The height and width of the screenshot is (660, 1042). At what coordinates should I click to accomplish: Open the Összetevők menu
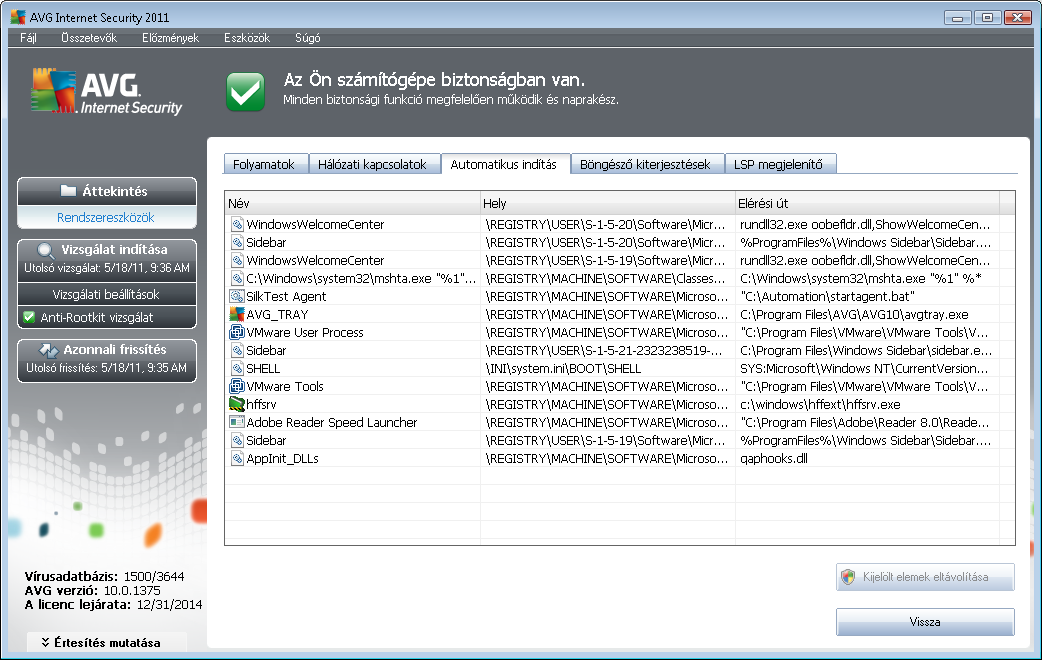(88, 38)
